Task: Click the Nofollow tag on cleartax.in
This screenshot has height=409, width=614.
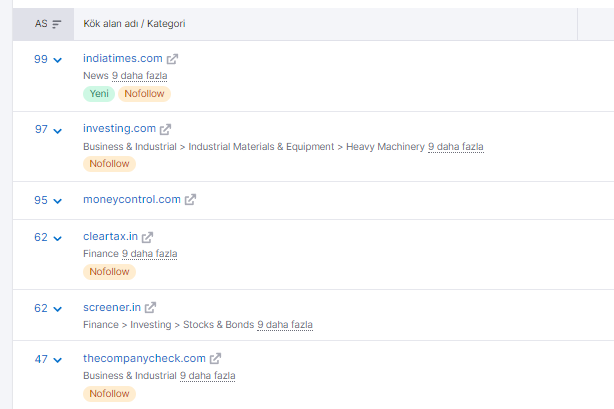Action: tap(109, 272)
